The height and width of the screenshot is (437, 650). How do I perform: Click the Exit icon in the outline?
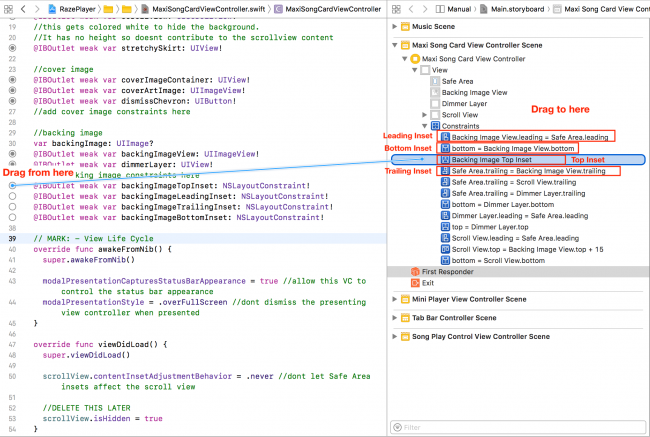pos(417,283)
